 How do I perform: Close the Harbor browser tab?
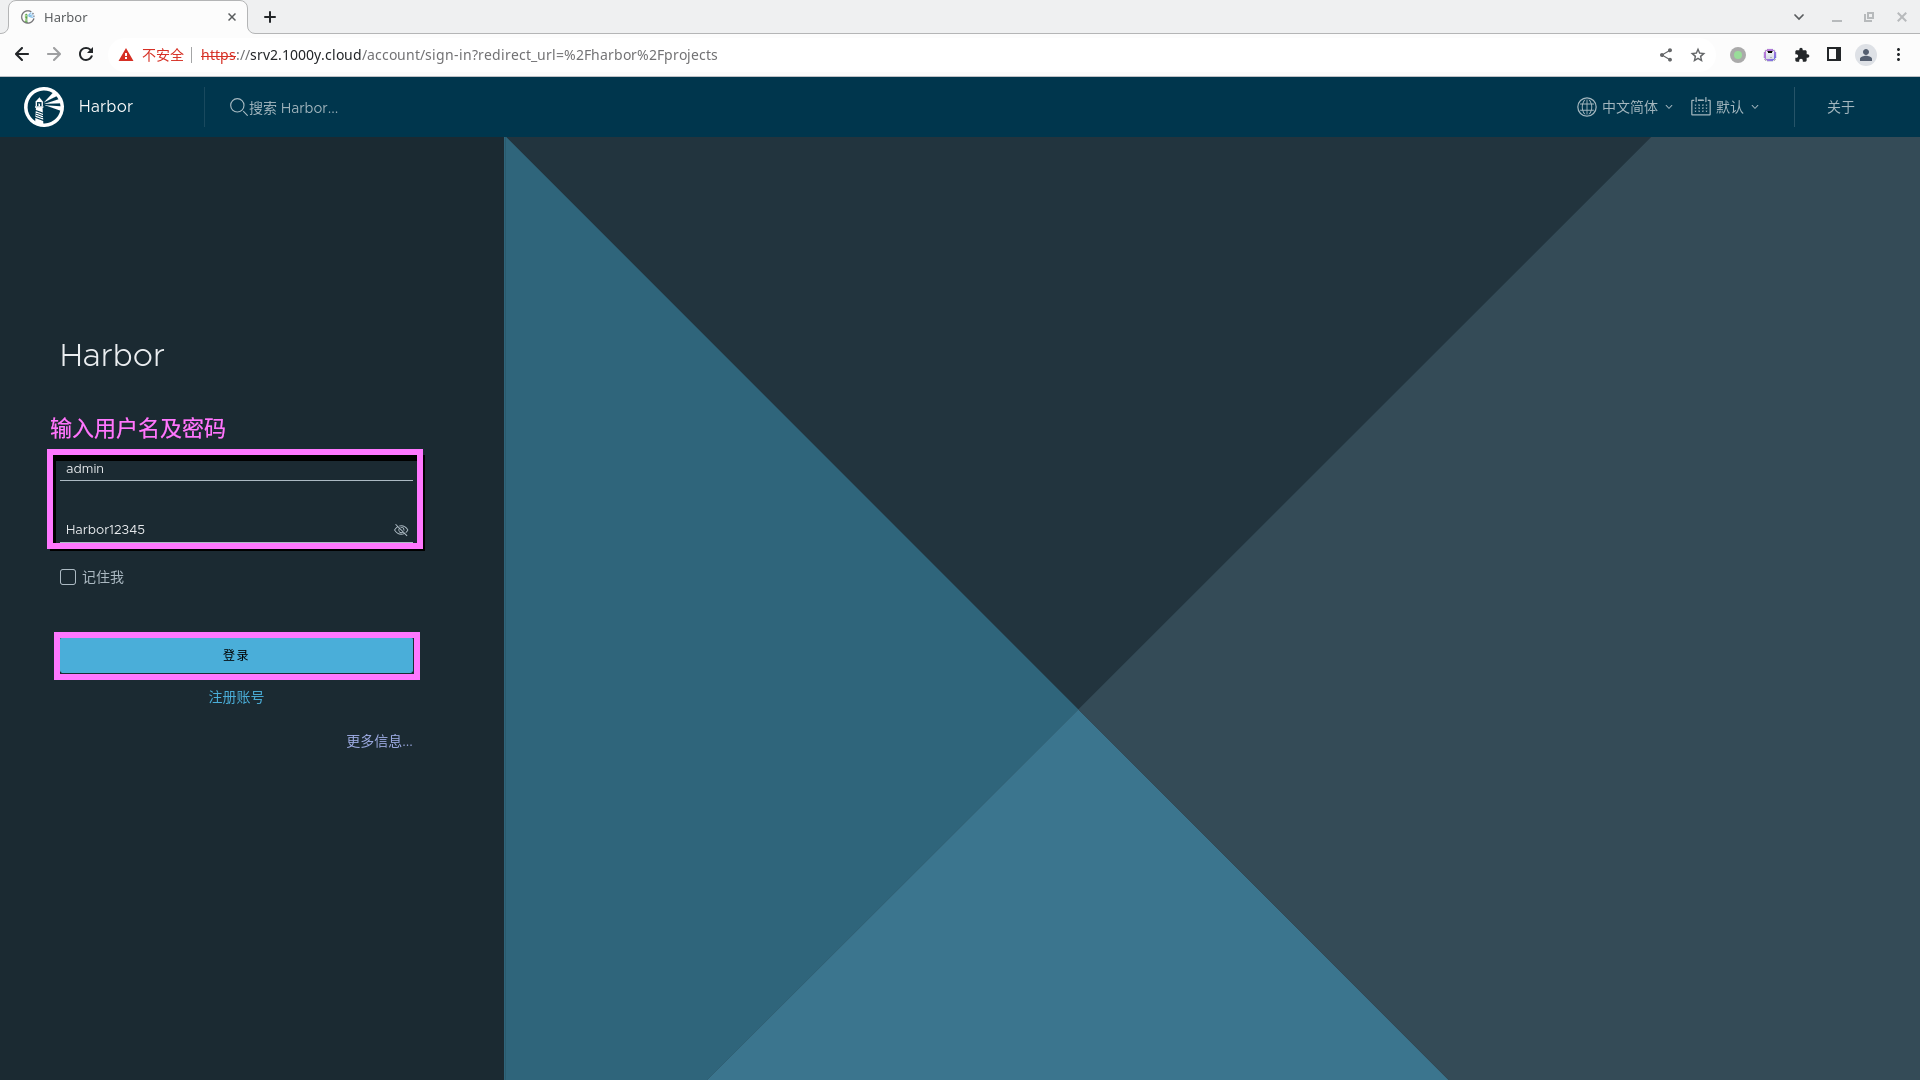tap(232, 17)
